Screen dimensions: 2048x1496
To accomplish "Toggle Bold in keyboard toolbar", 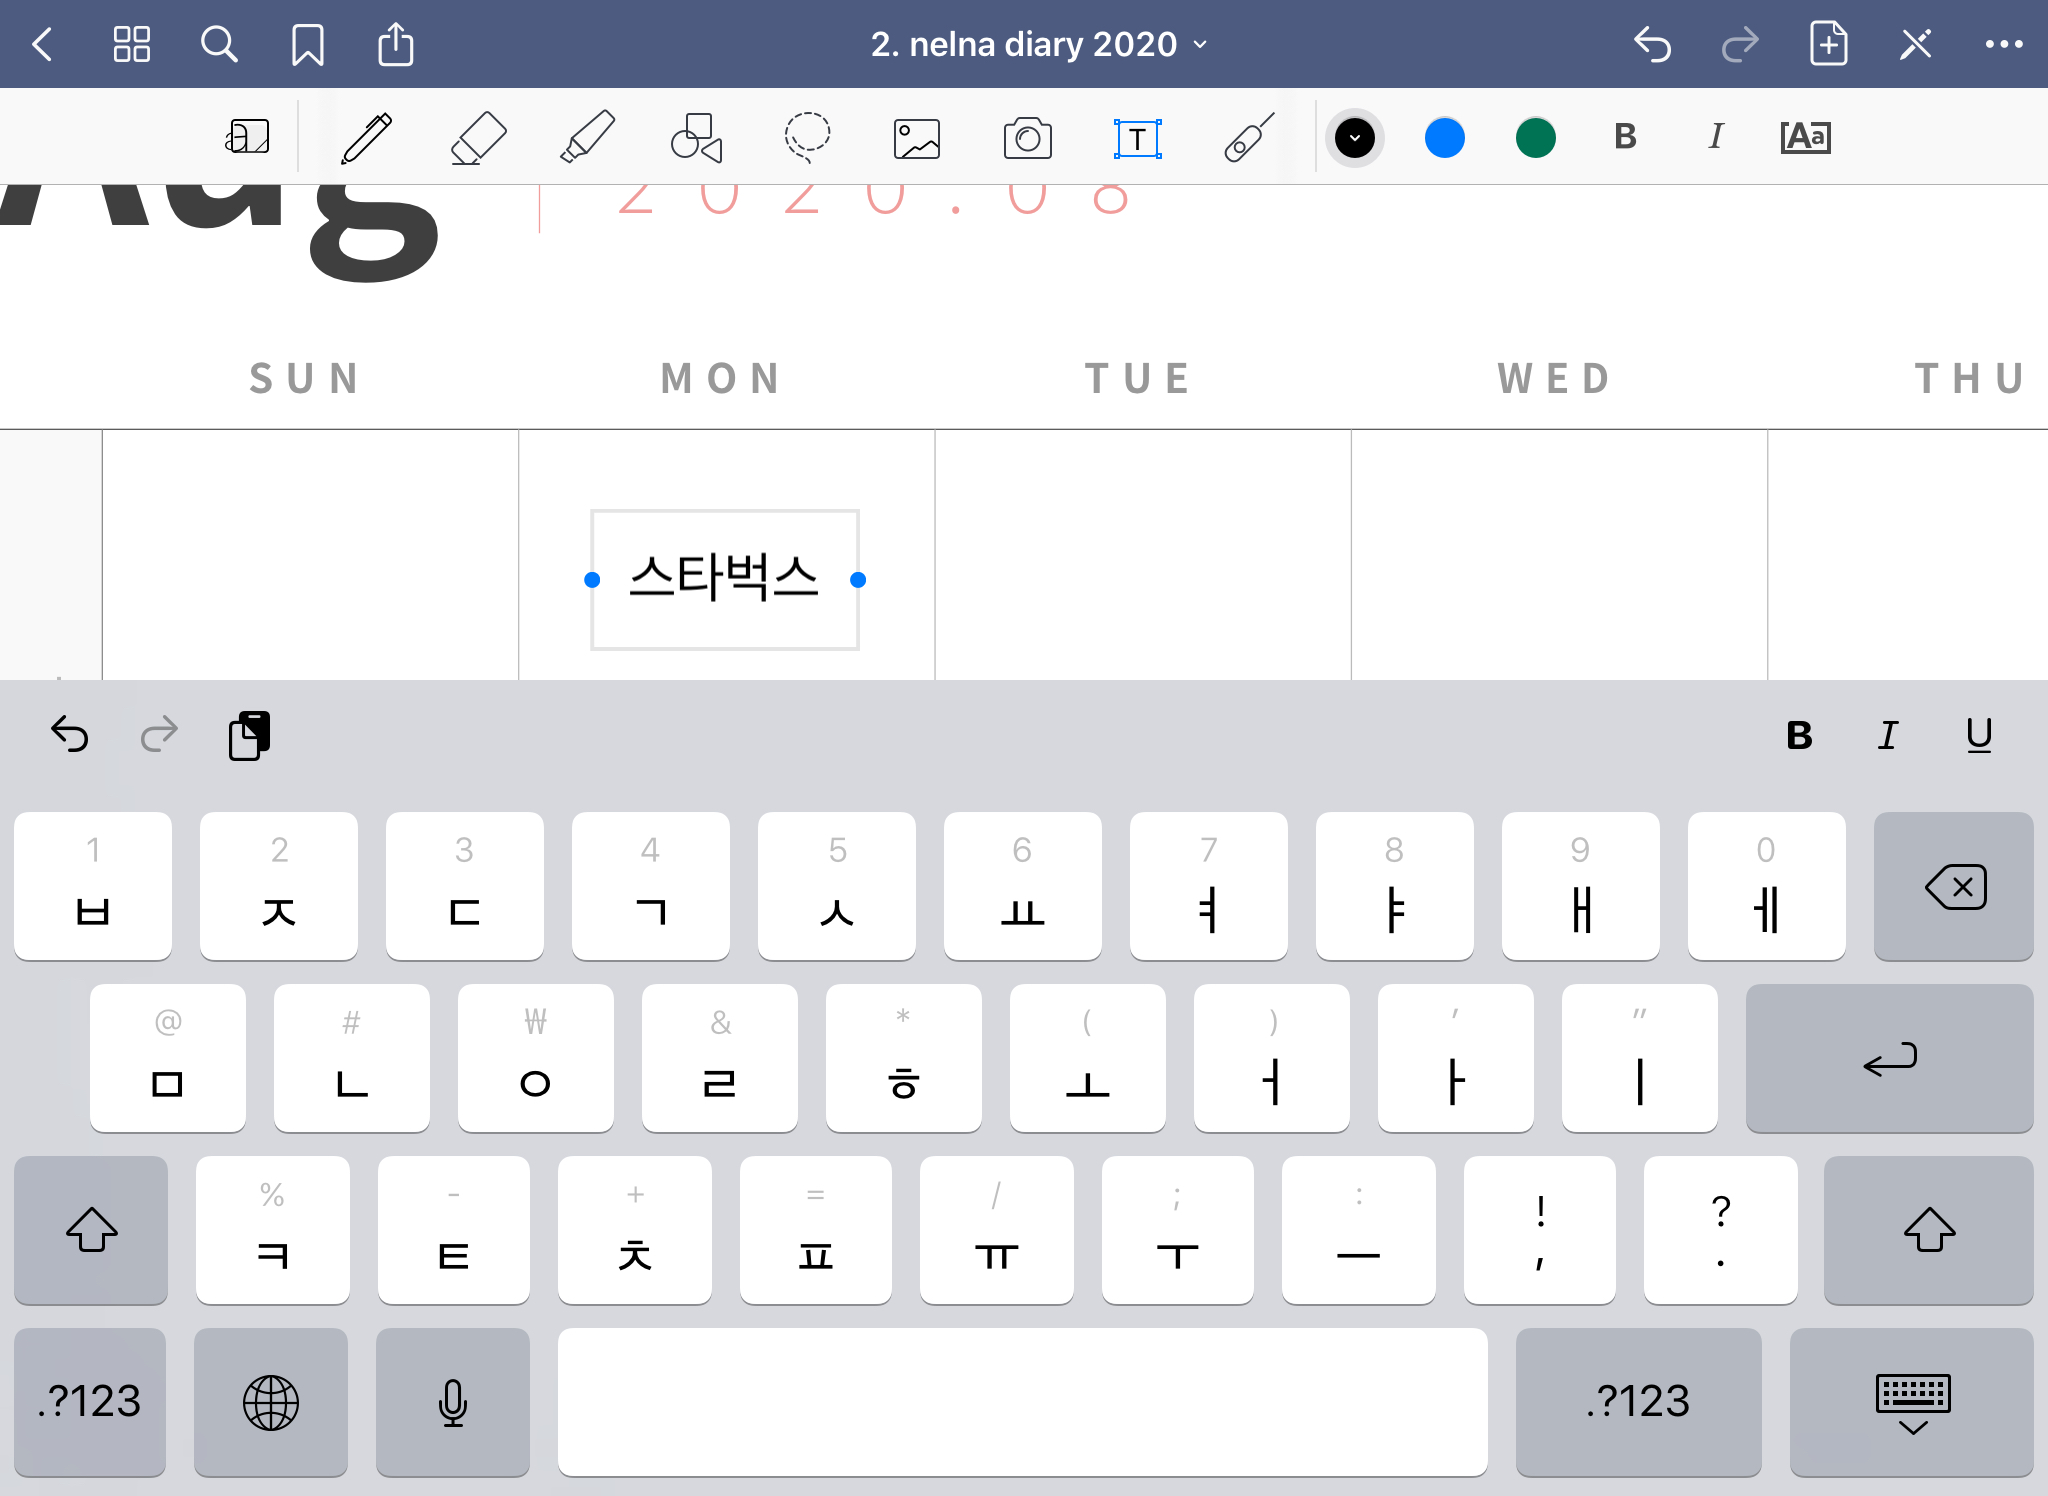I will 1799,736.
